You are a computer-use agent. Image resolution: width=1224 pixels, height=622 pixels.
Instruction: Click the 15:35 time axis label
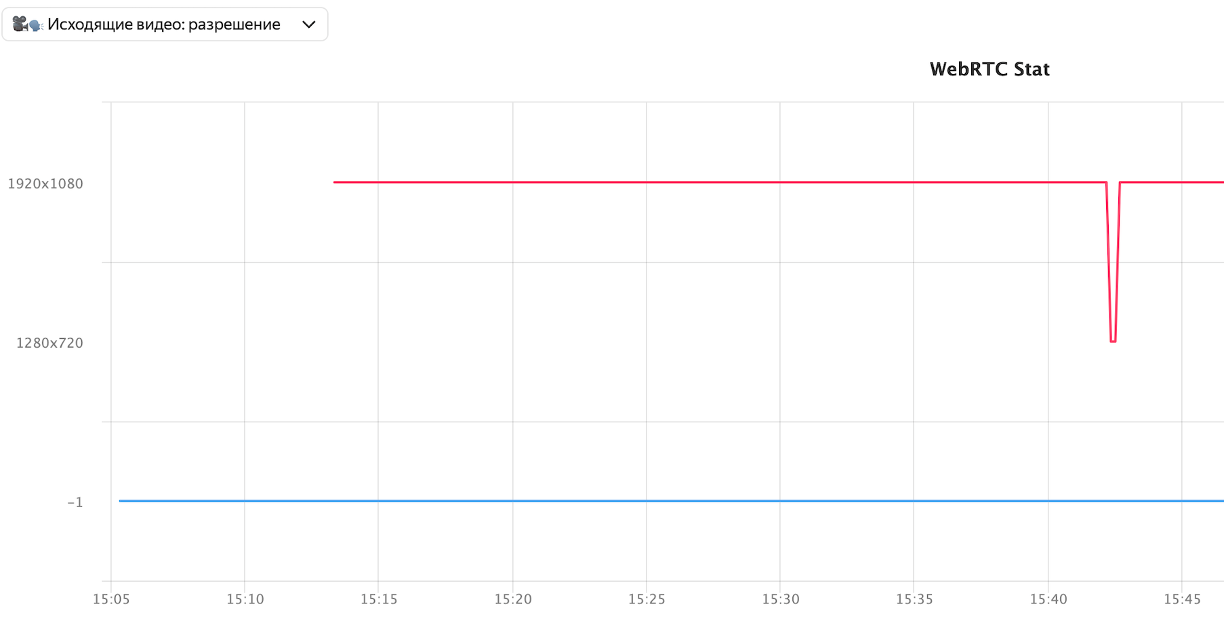913,600
